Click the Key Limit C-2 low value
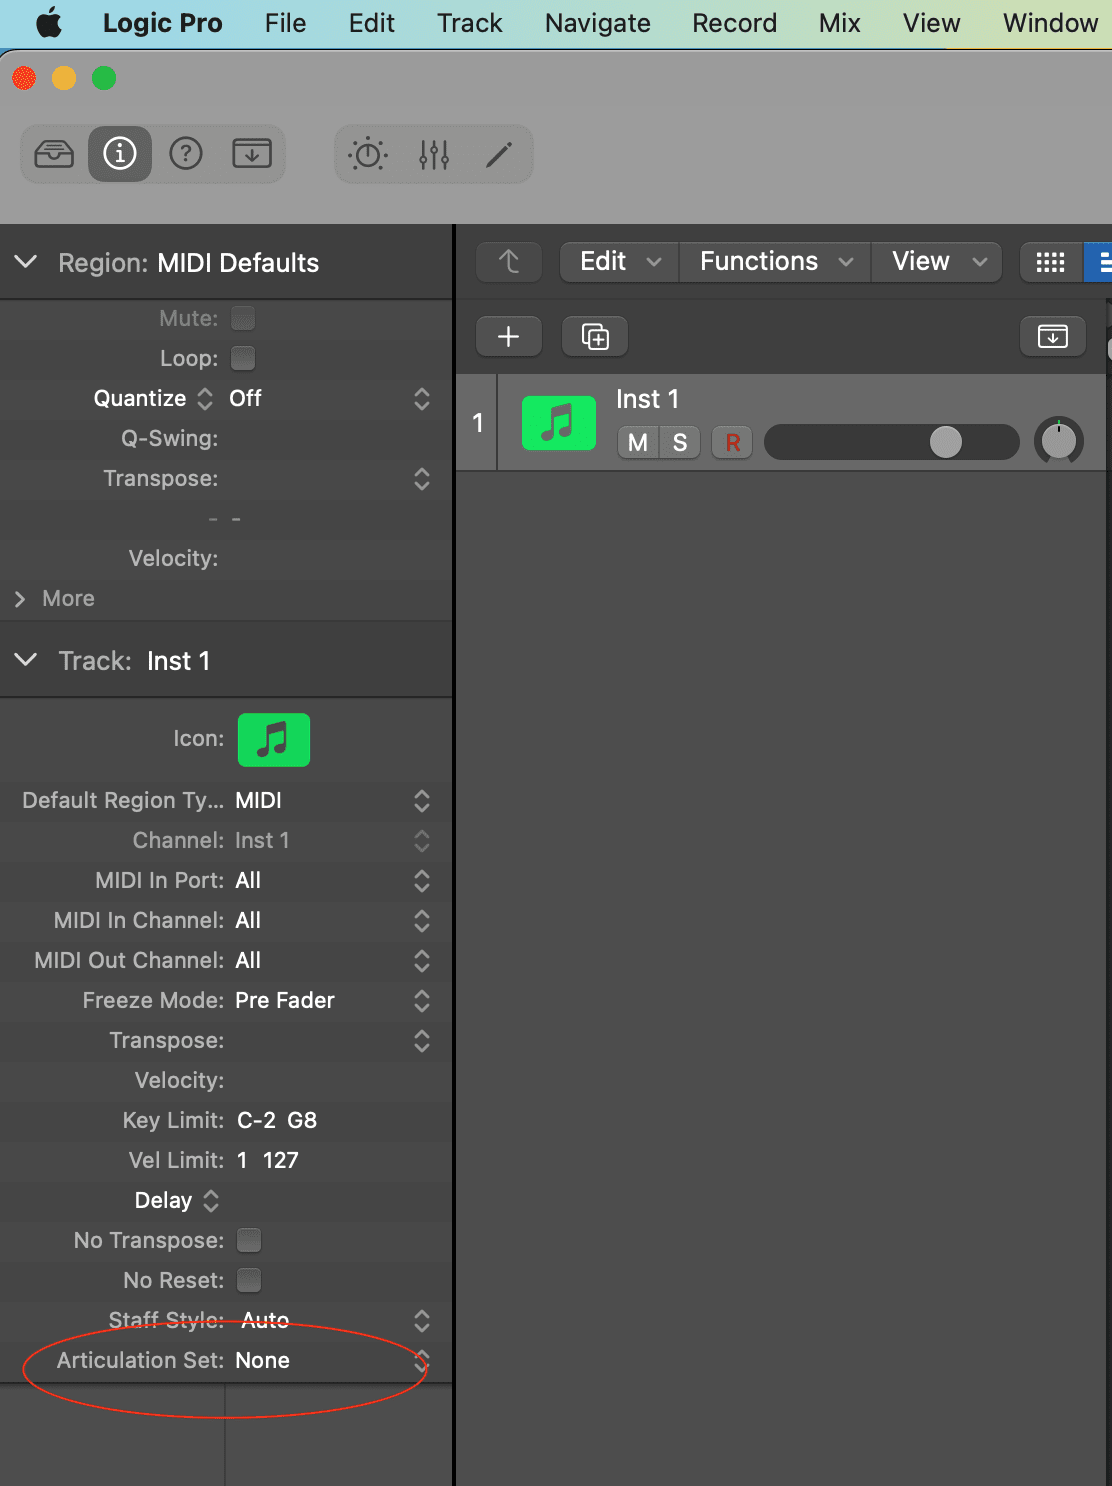The width and height of the screenshot is (1112, 1486). [256, 1120]
